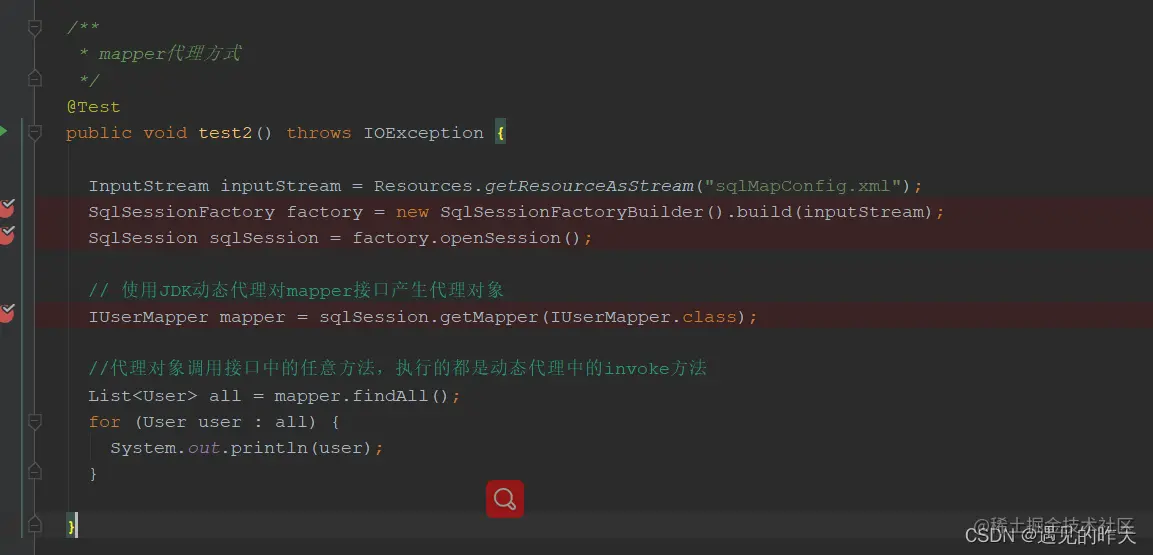This screenshot has width=1153, height=555.
Task: Click the throws keyword
Action: click(318, 133)
